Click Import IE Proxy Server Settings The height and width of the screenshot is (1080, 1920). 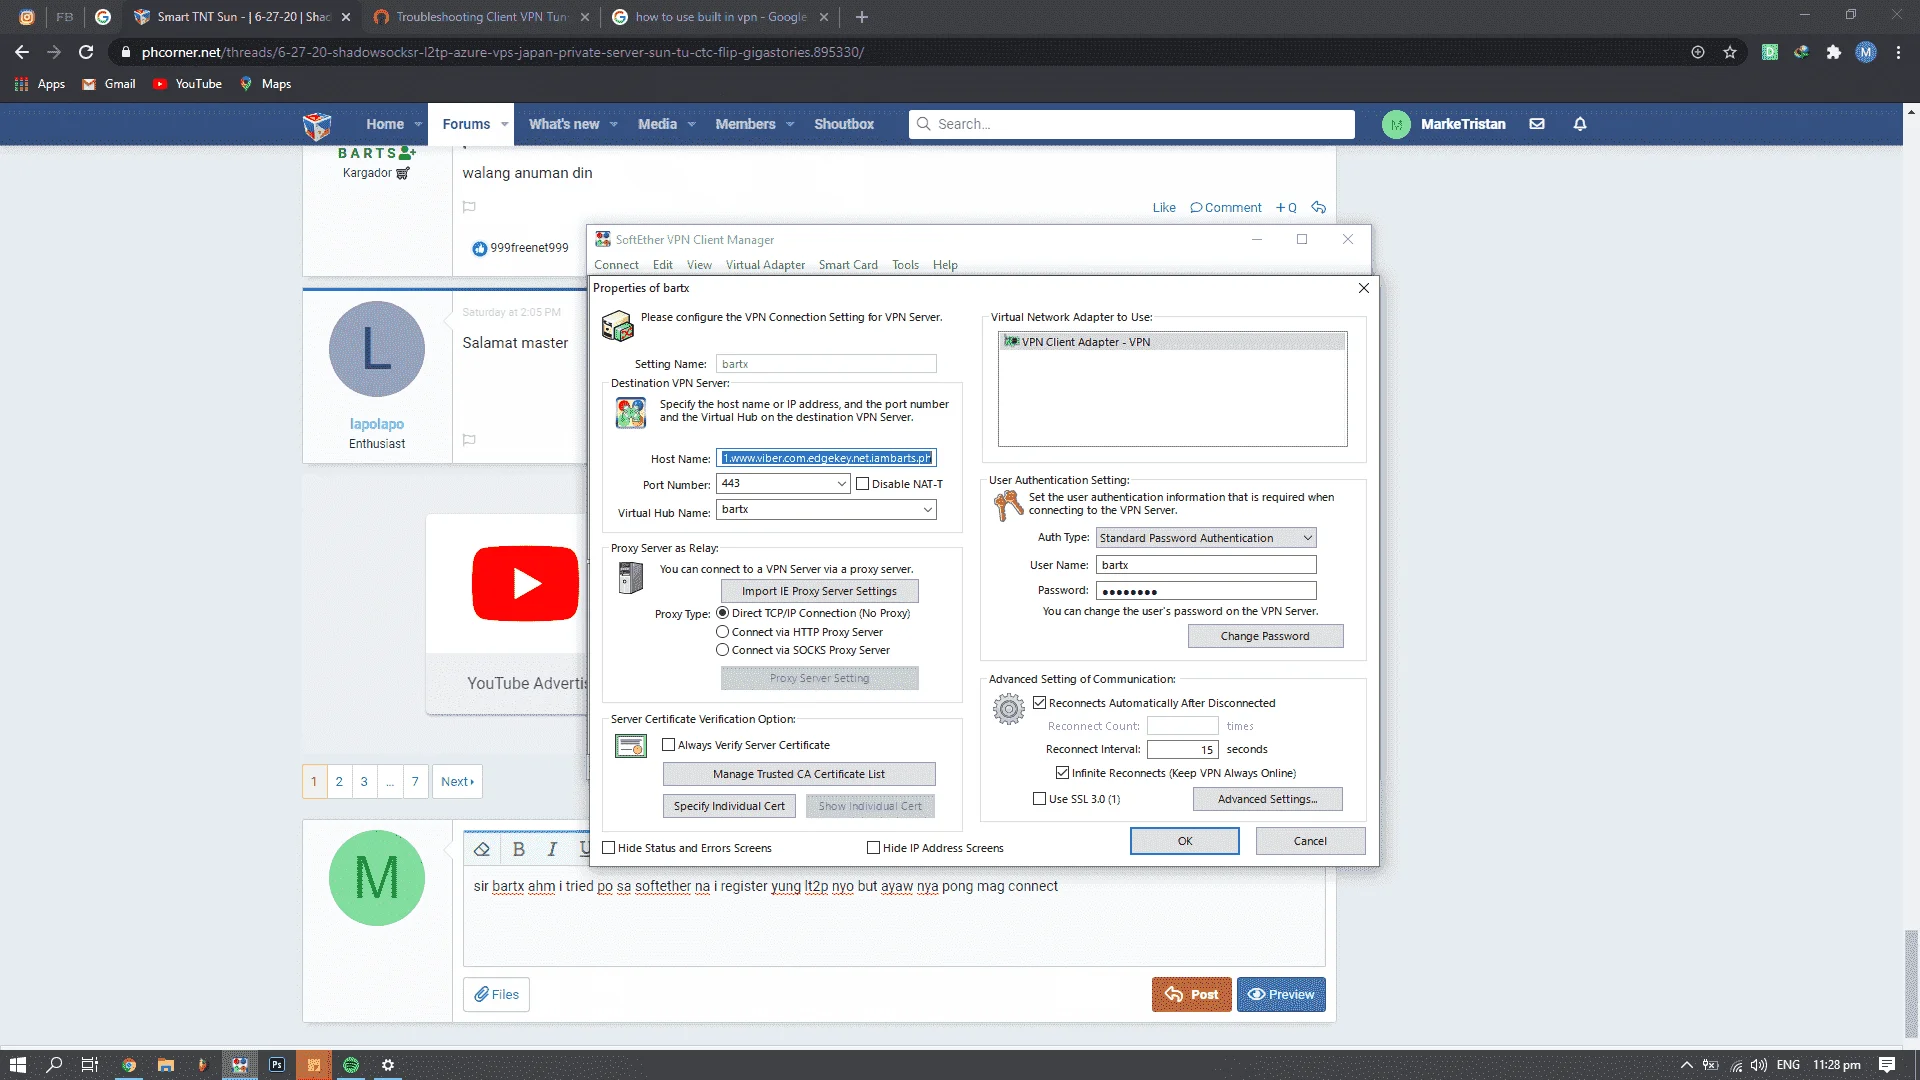[819, 591]
